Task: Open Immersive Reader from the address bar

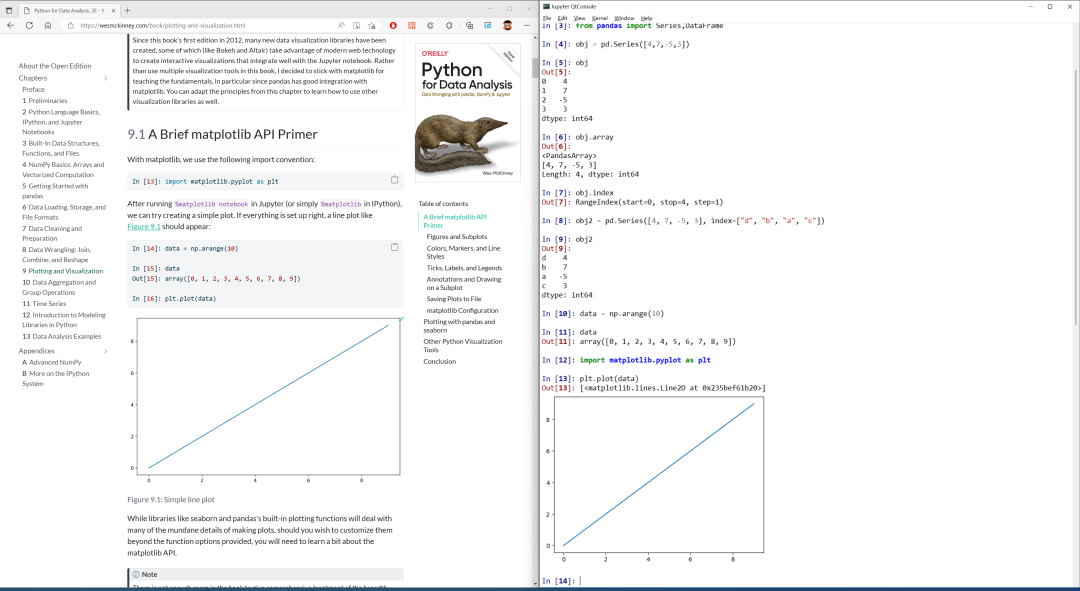Action: click(x=356, y=25)
